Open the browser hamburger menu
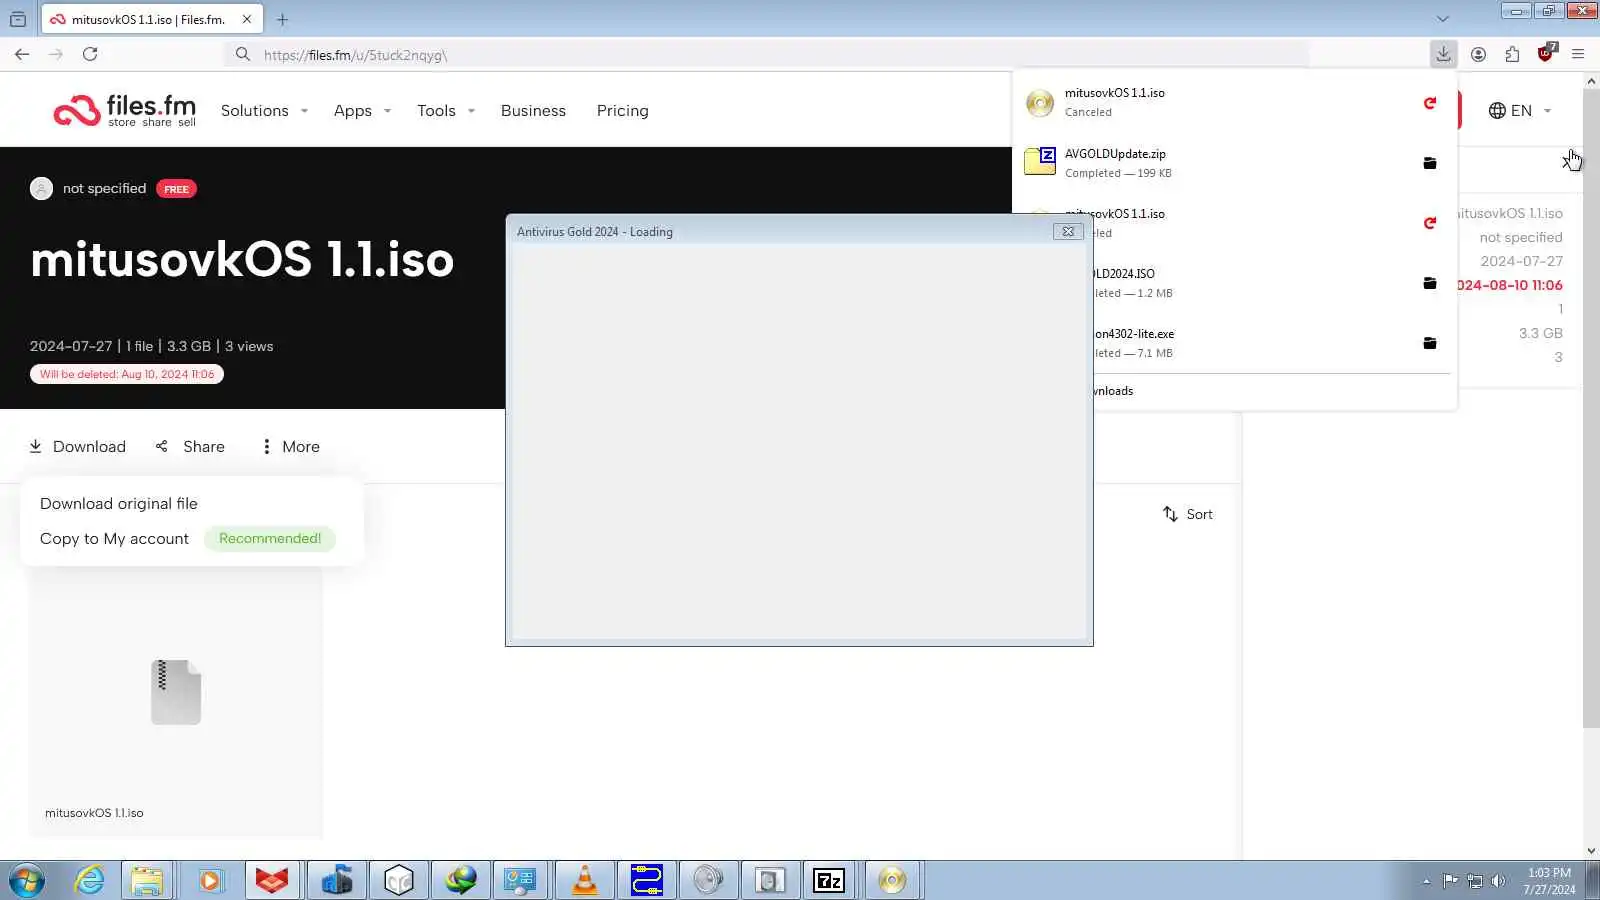 [x=1578, y=54]
